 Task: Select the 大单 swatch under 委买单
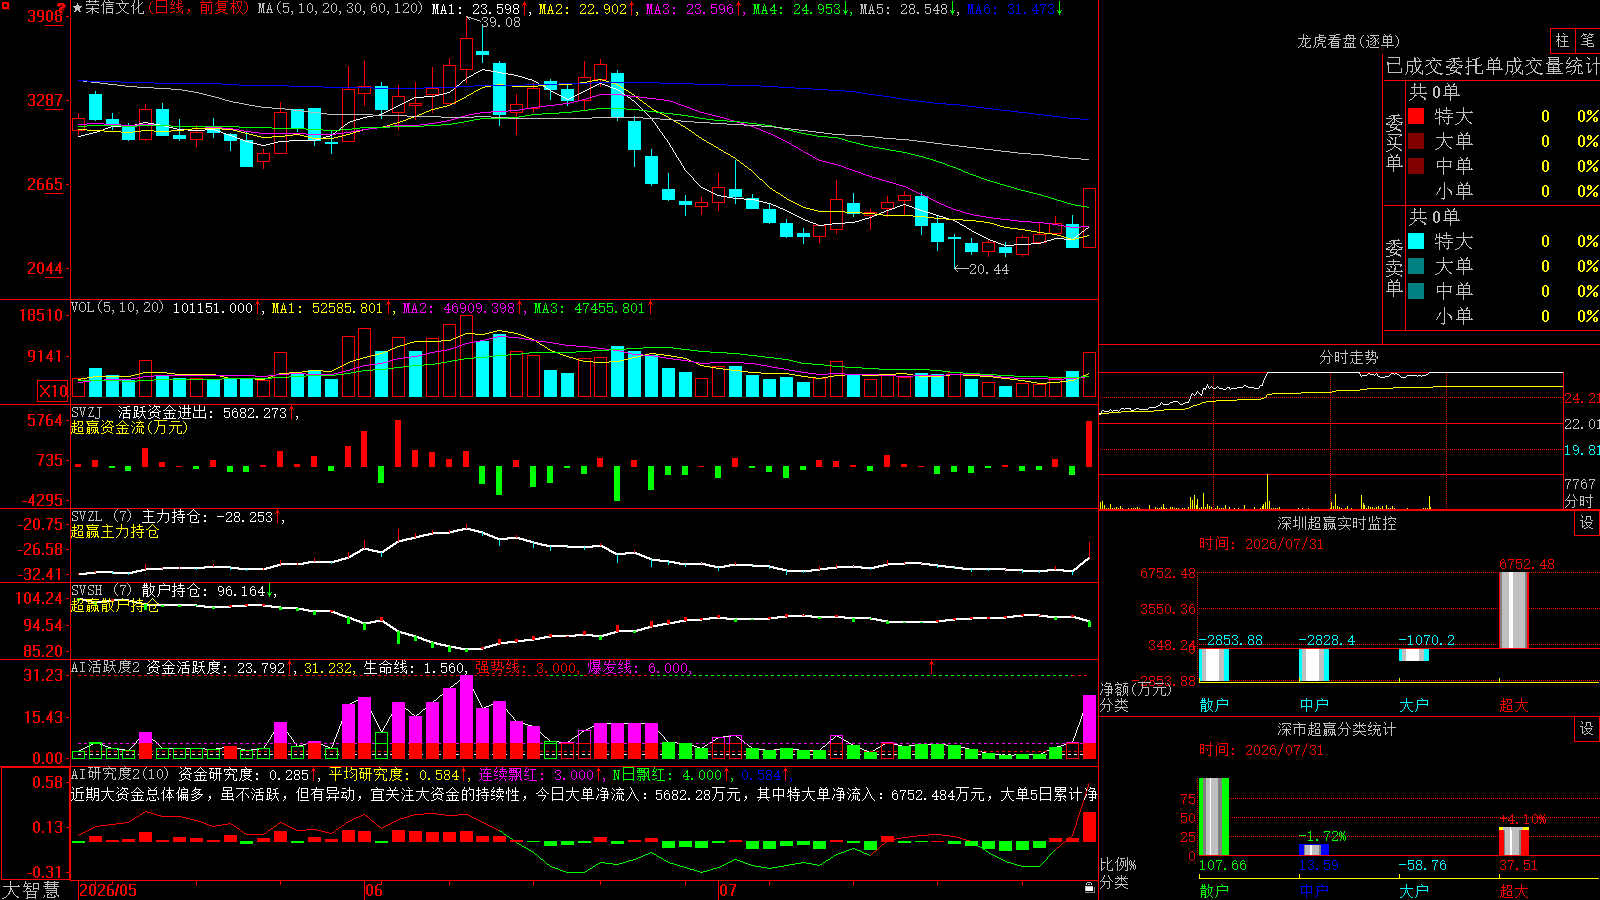[1416, 141]
